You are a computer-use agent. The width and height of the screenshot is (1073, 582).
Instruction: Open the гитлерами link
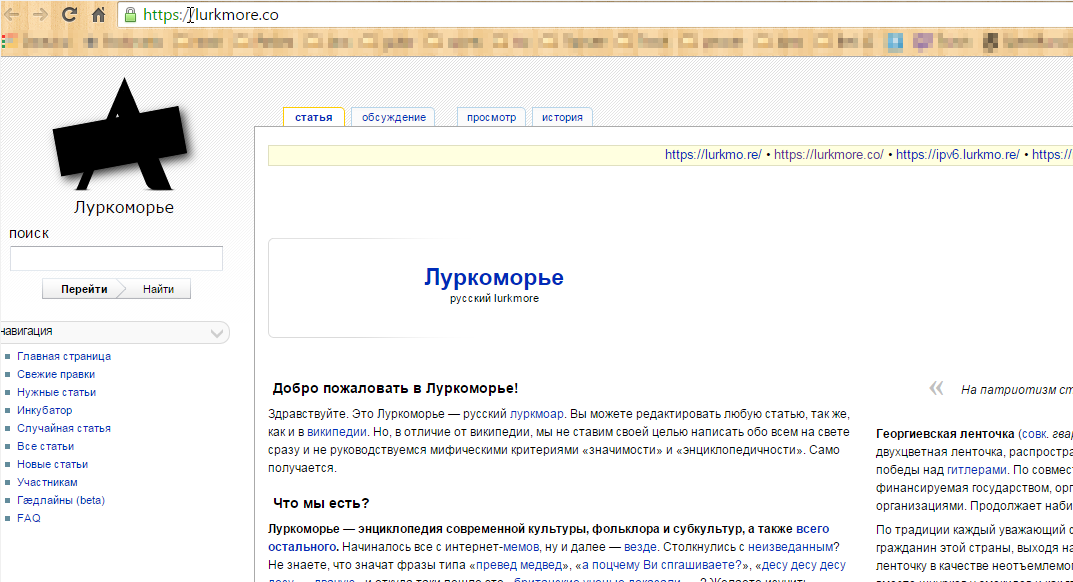pyautogui.click(x=977, y=470)
